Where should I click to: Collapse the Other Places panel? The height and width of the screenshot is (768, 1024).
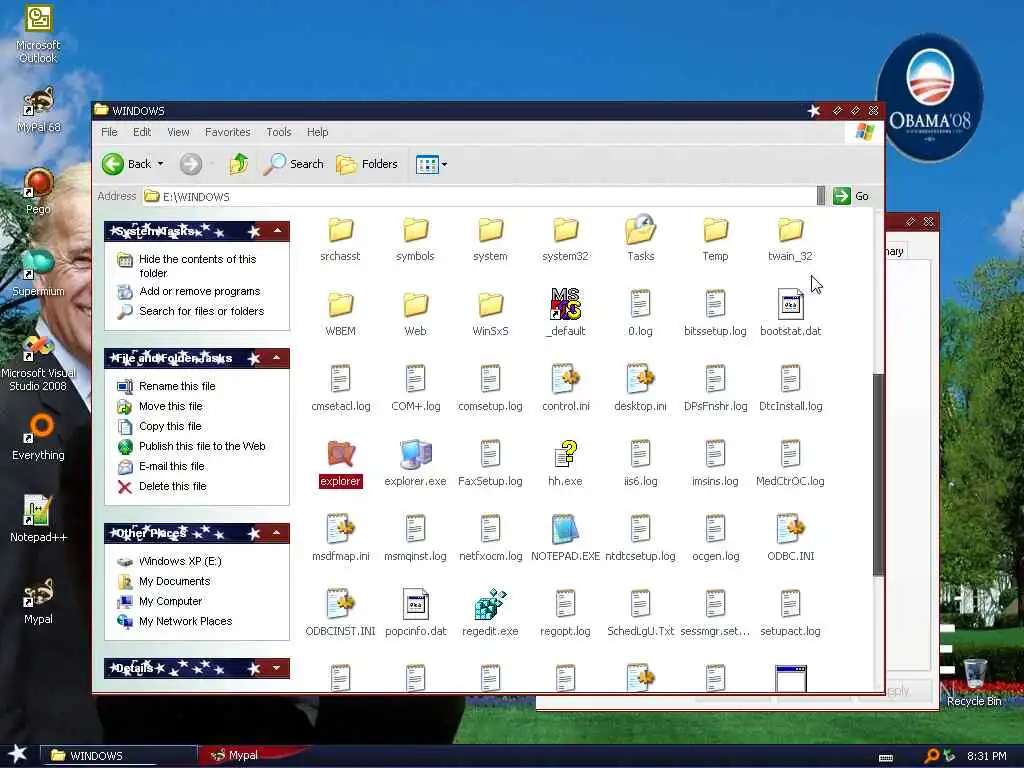tap(278, 533)
